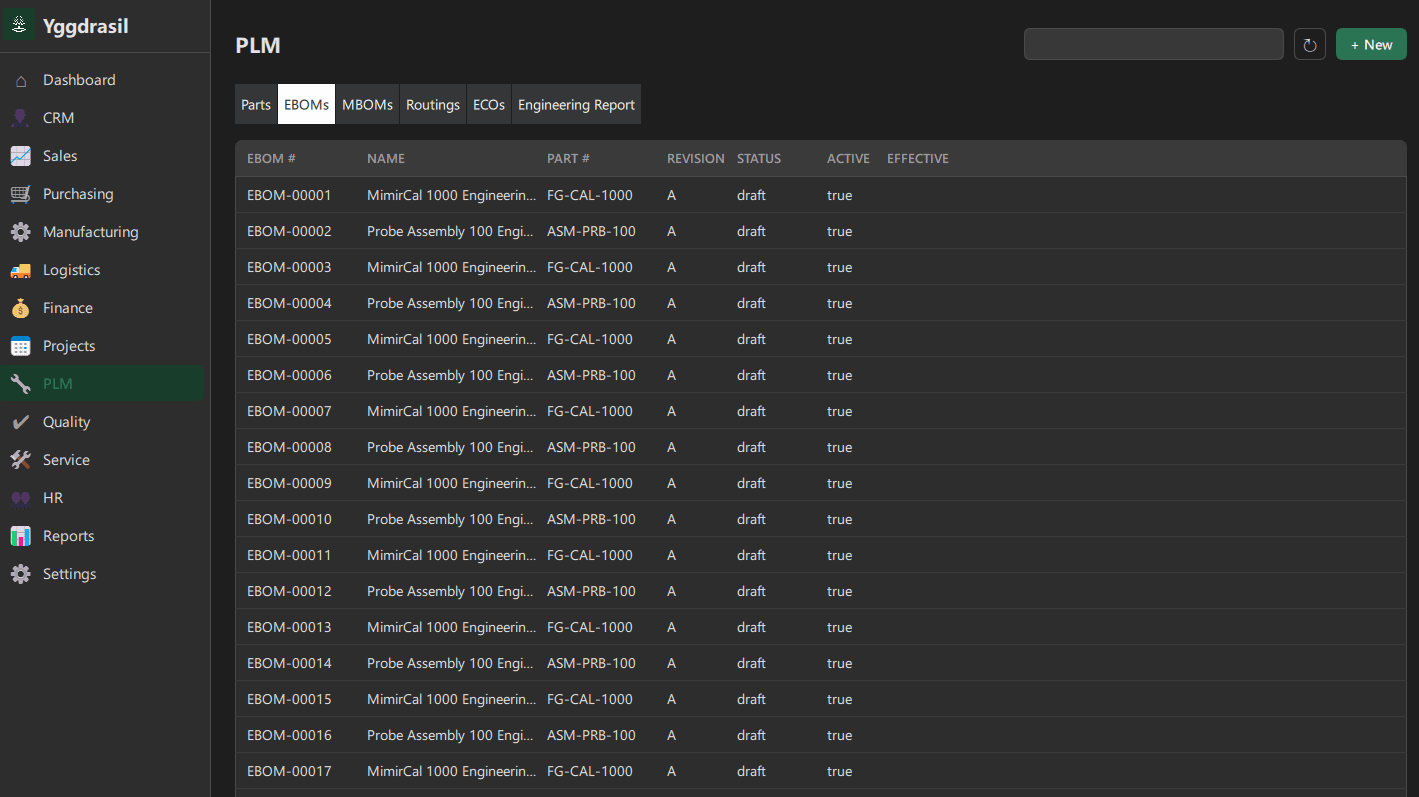Click the PLM wrench icon in sidebar
Image resolution: width=1419 pixels, height=797 pixels.
point(20,383)
